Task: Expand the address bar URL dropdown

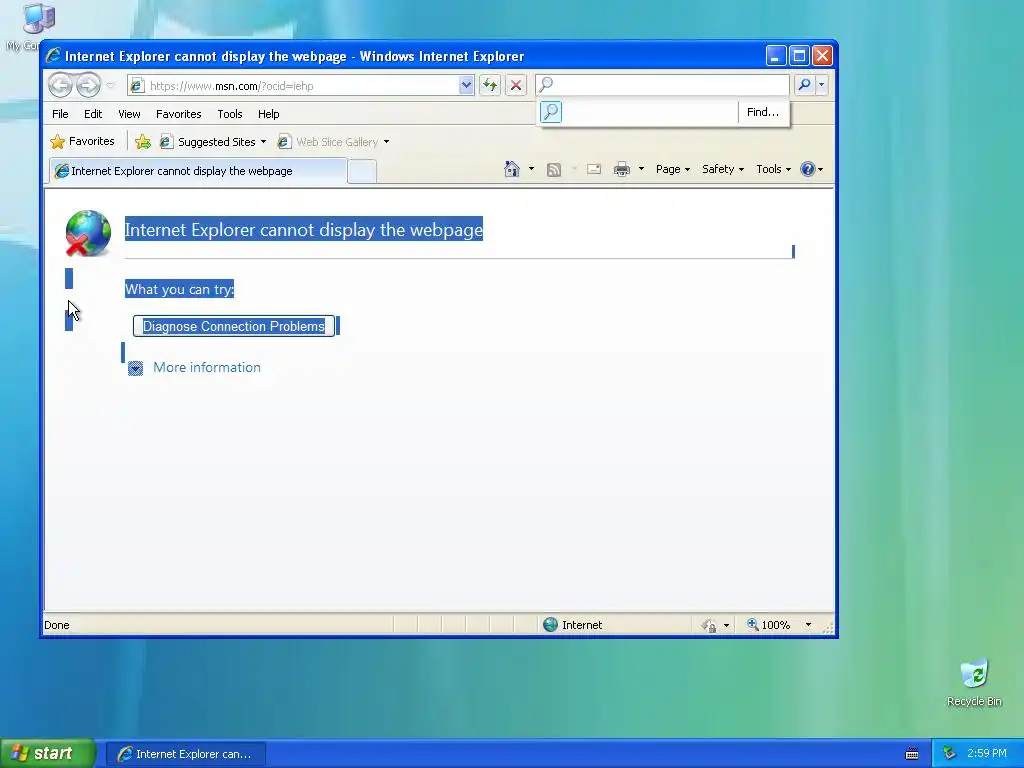Action: pyautogui.click(x=466, y=86)
